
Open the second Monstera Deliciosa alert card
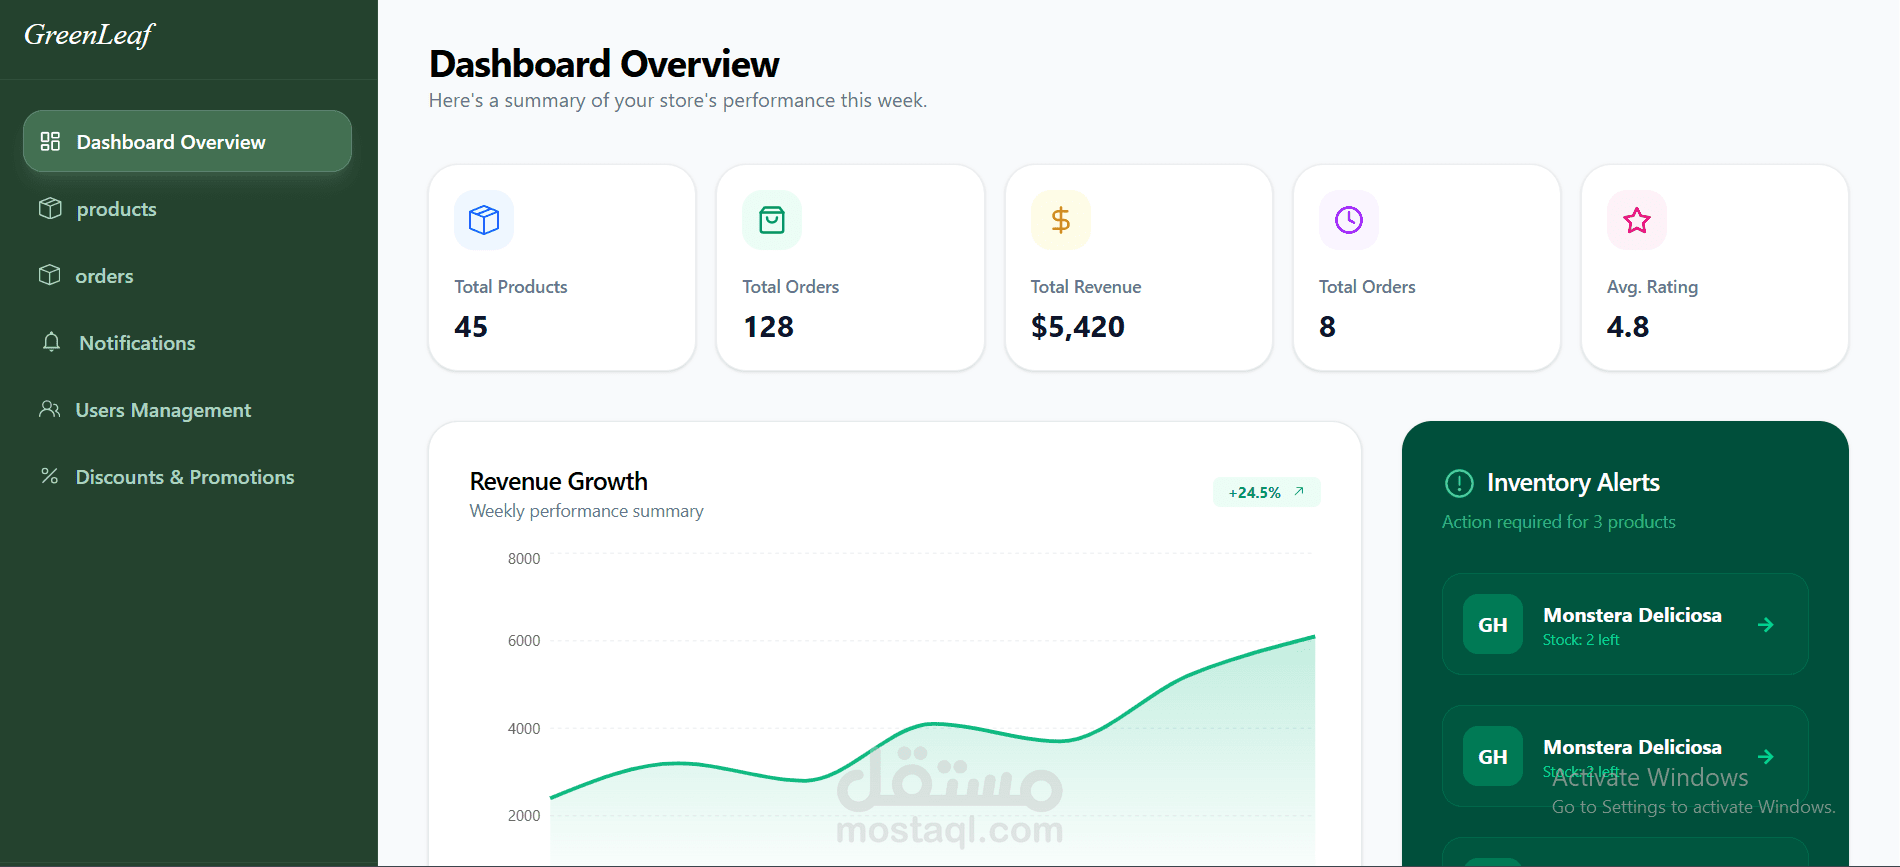1625,756
